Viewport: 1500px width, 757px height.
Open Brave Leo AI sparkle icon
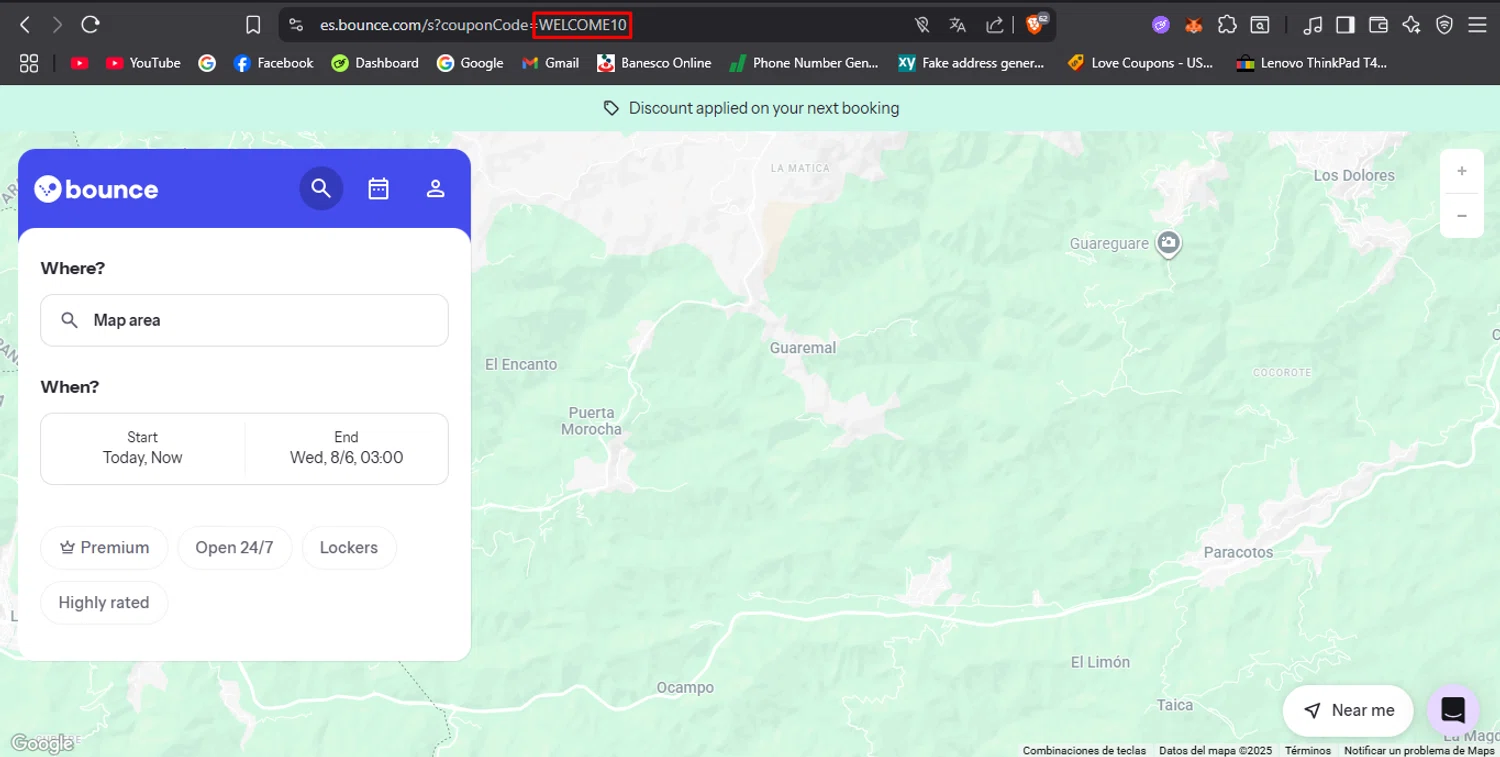tap(1411, 25)
